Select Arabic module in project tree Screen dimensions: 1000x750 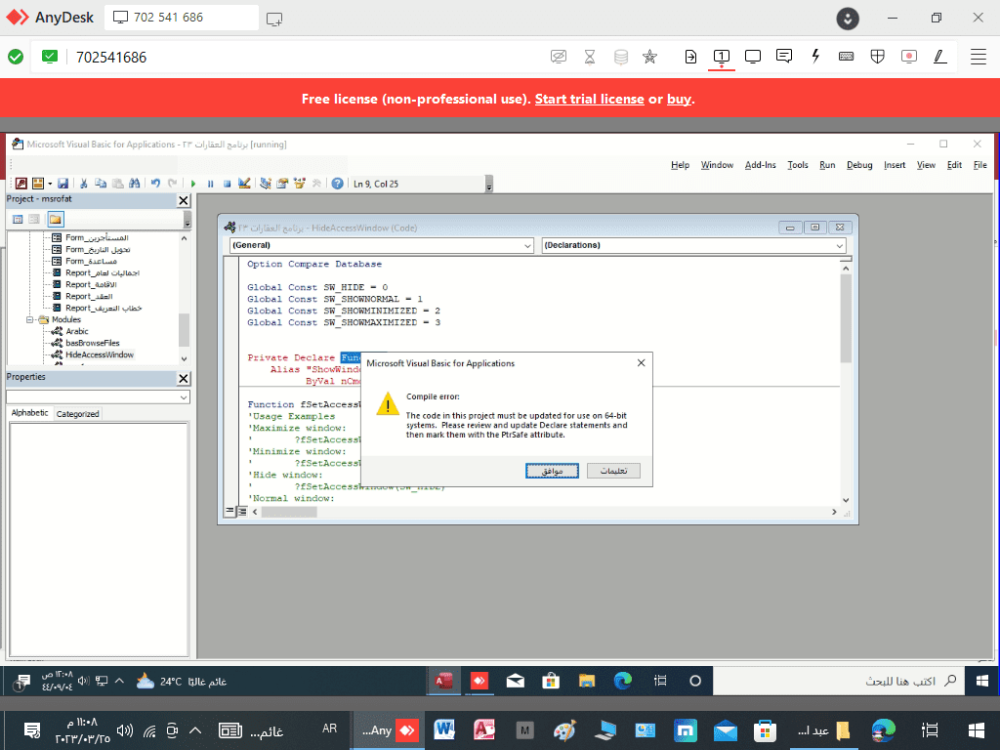point(77,332)
